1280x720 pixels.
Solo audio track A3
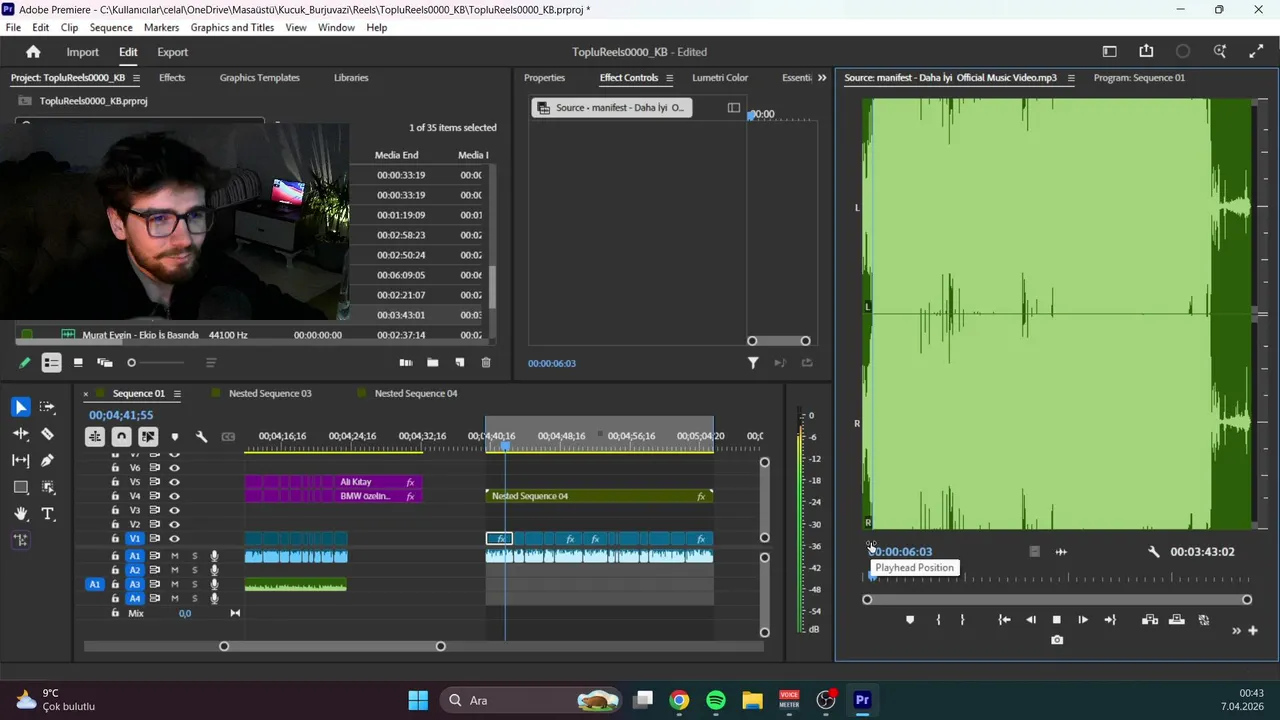point(195,584)
